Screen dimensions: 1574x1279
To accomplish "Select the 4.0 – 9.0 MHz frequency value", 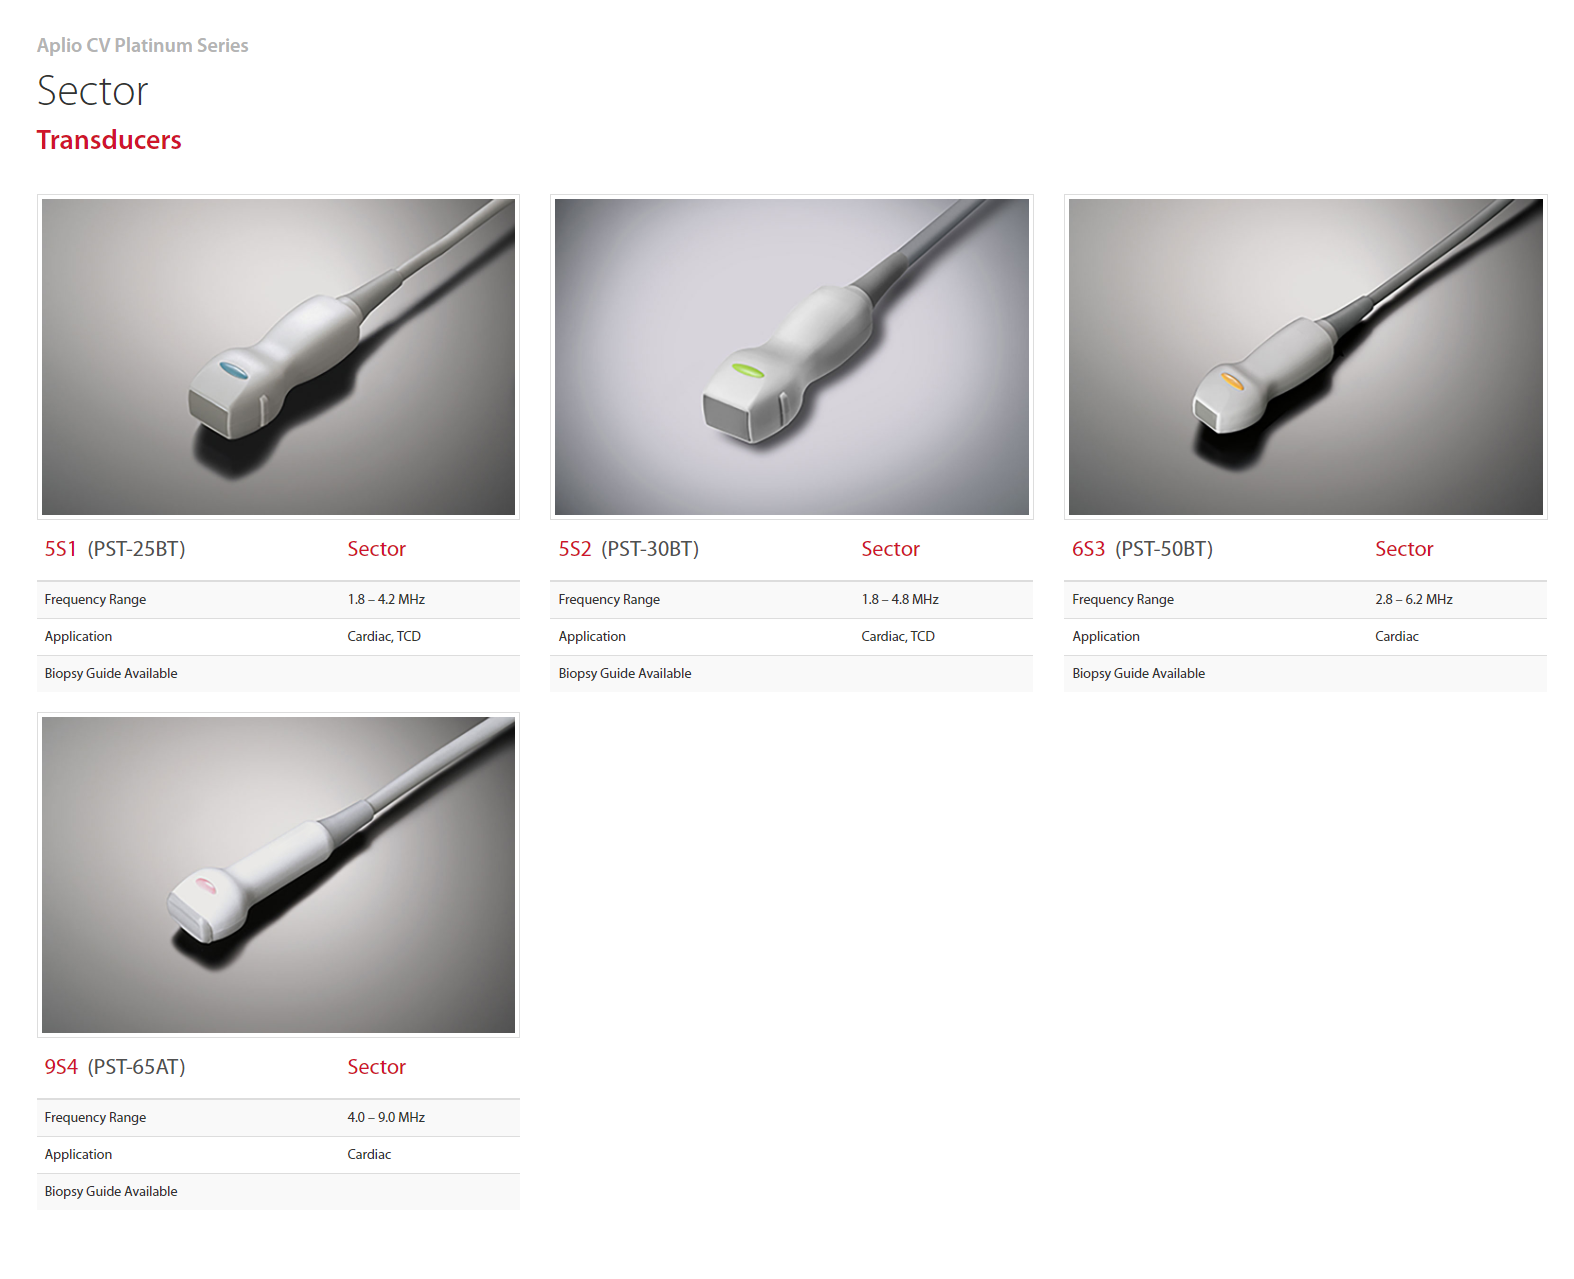I will click(386, 1117).
